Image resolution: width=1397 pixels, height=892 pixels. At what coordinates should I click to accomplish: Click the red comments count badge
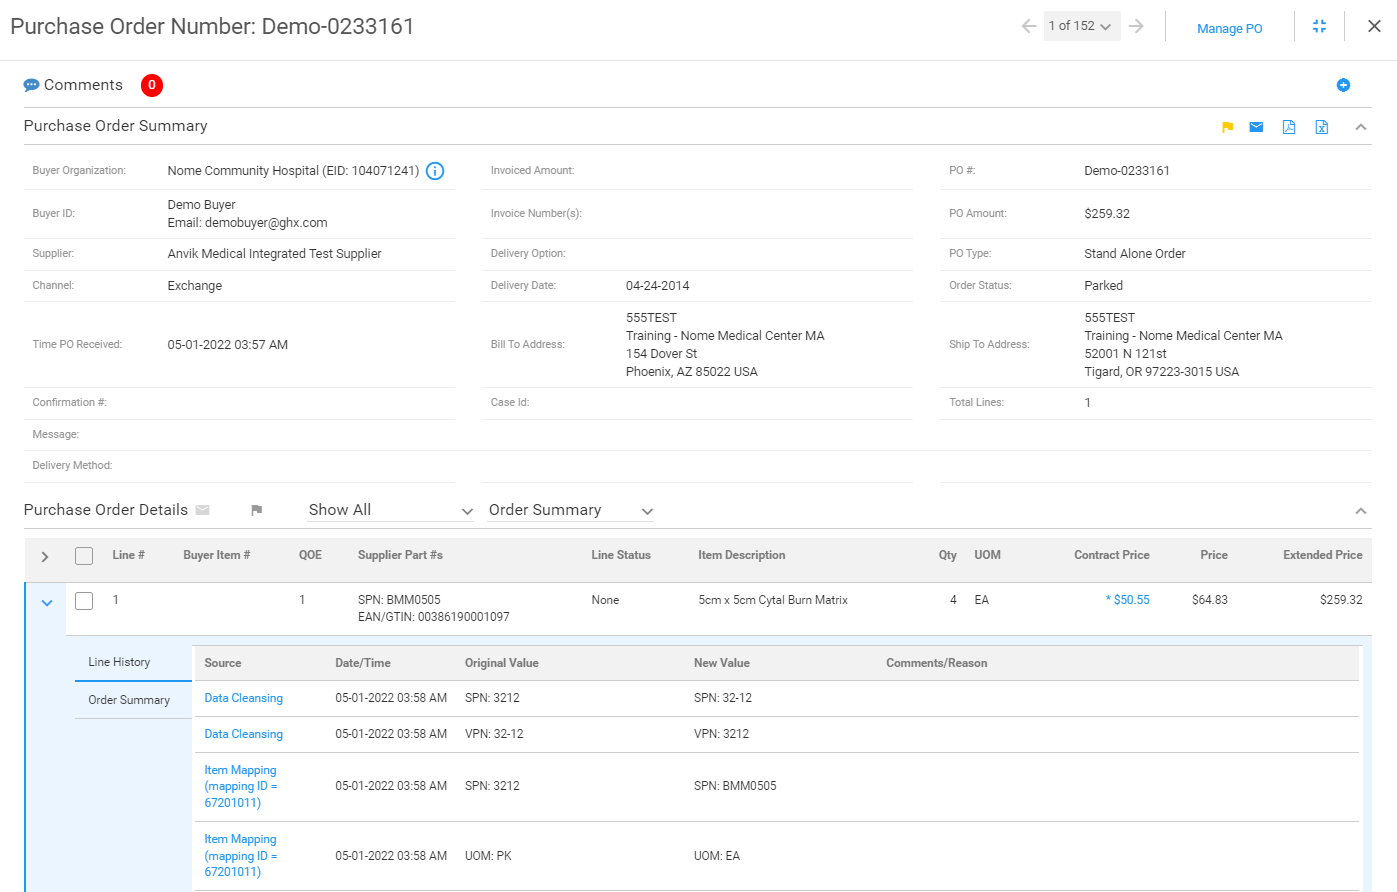click(x=152, y=85)
